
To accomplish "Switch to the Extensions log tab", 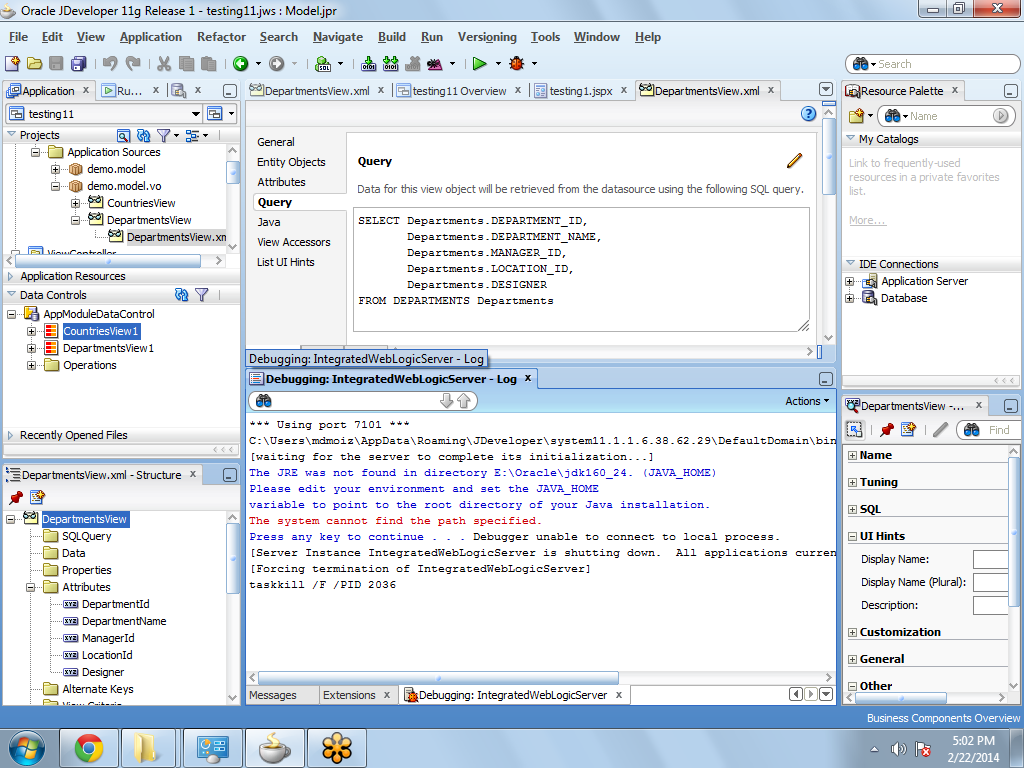I will (349, 696).
